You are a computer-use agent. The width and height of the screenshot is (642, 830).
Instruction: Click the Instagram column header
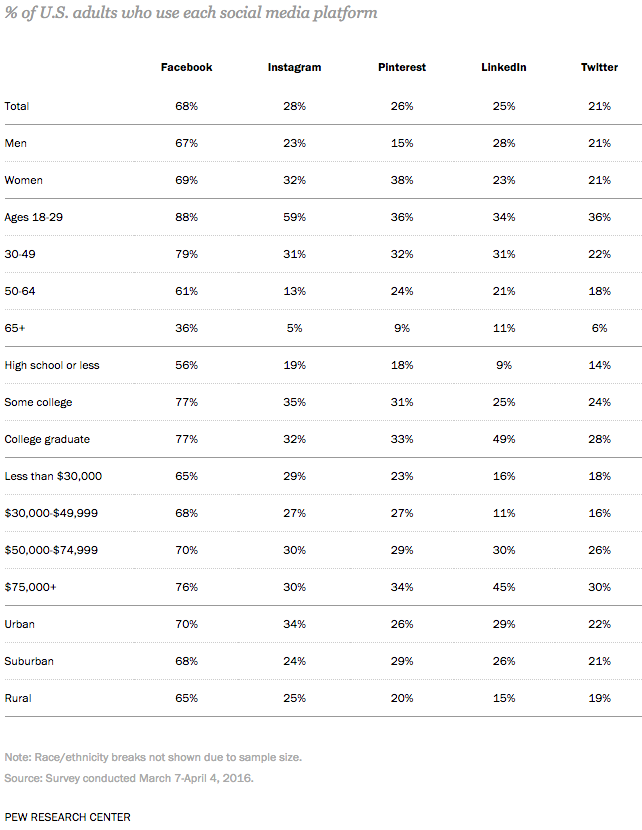click(x=294, y=67)
